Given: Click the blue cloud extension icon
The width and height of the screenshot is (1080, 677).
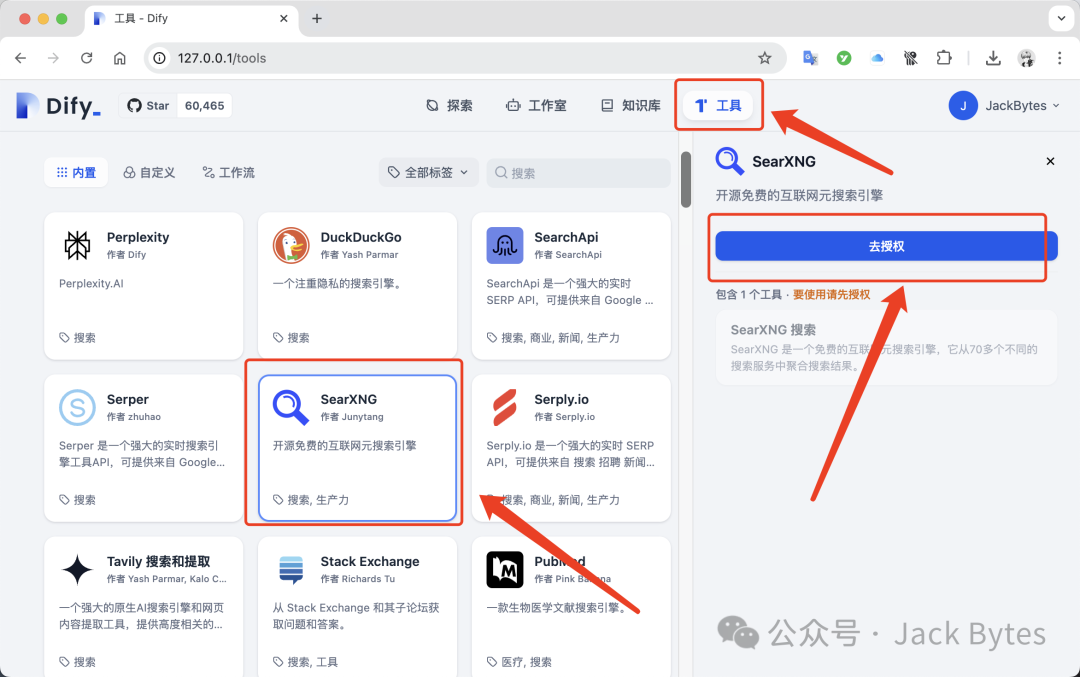Looking at the screenshot, I should (877, 58).
